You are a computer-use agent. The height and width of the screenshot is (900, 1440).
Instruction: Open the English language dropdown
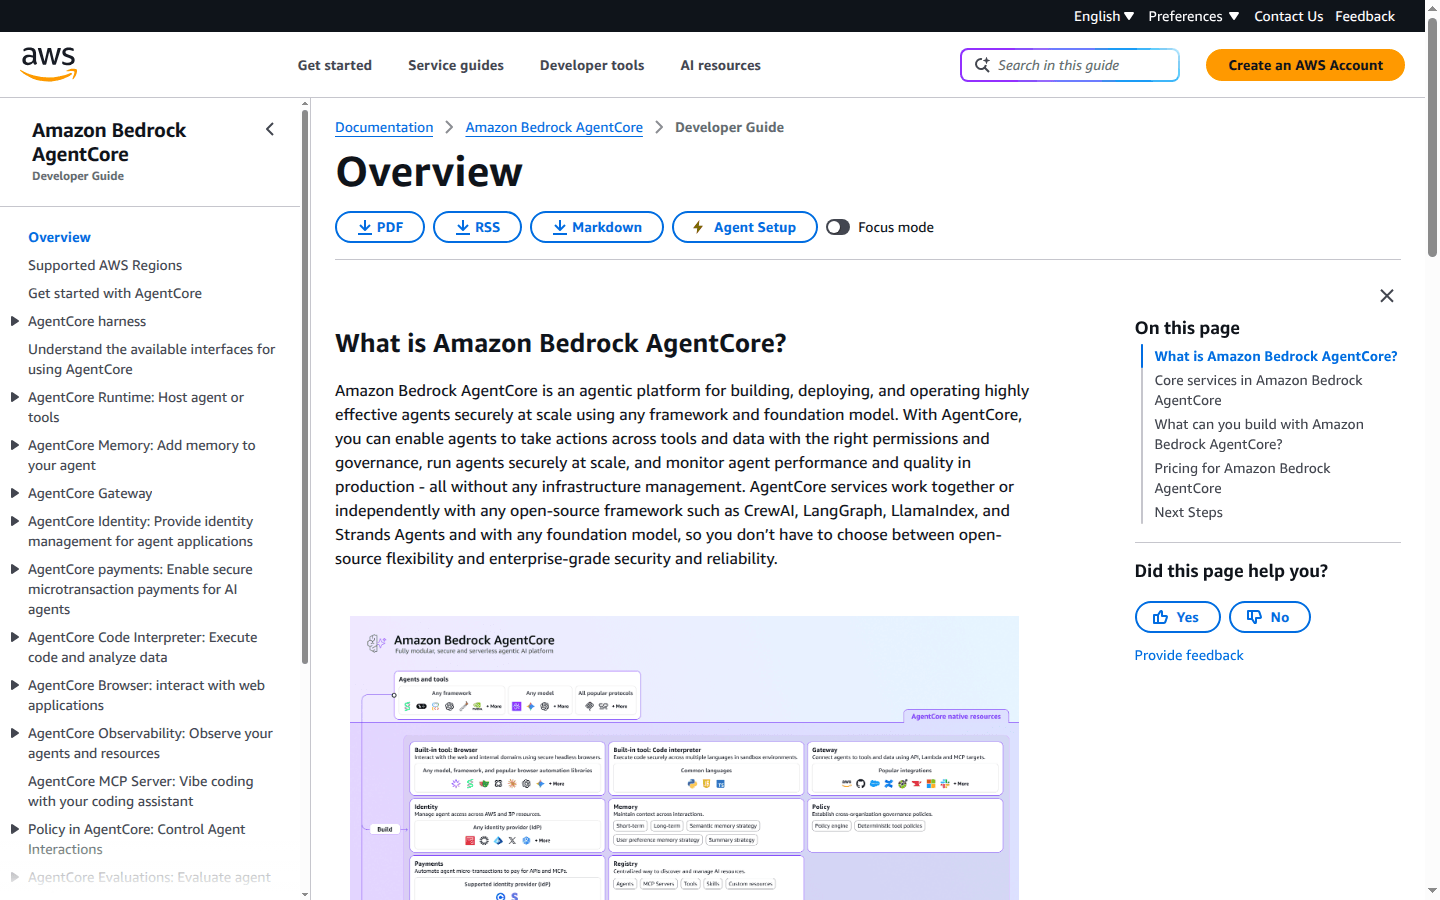click(1104, 16)
